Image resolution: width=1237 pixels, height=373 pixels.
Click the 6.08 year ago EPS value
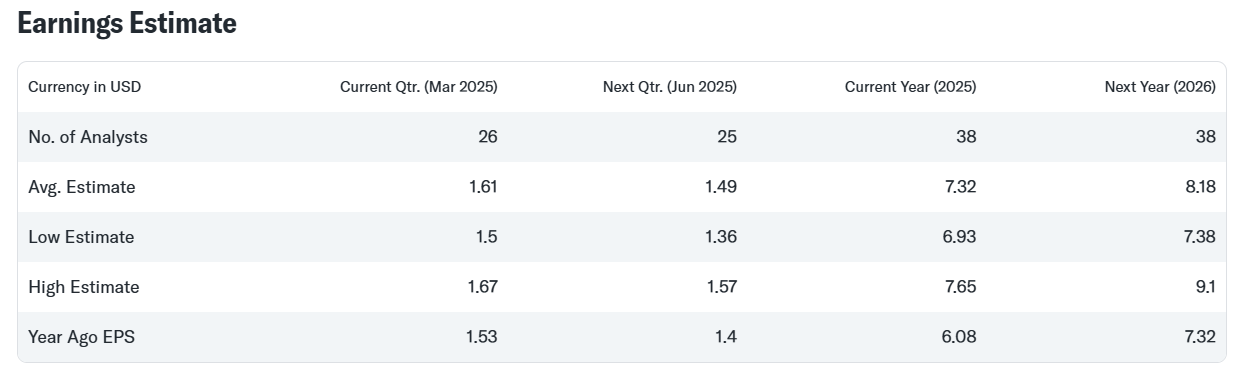click(x=960, y=337)
